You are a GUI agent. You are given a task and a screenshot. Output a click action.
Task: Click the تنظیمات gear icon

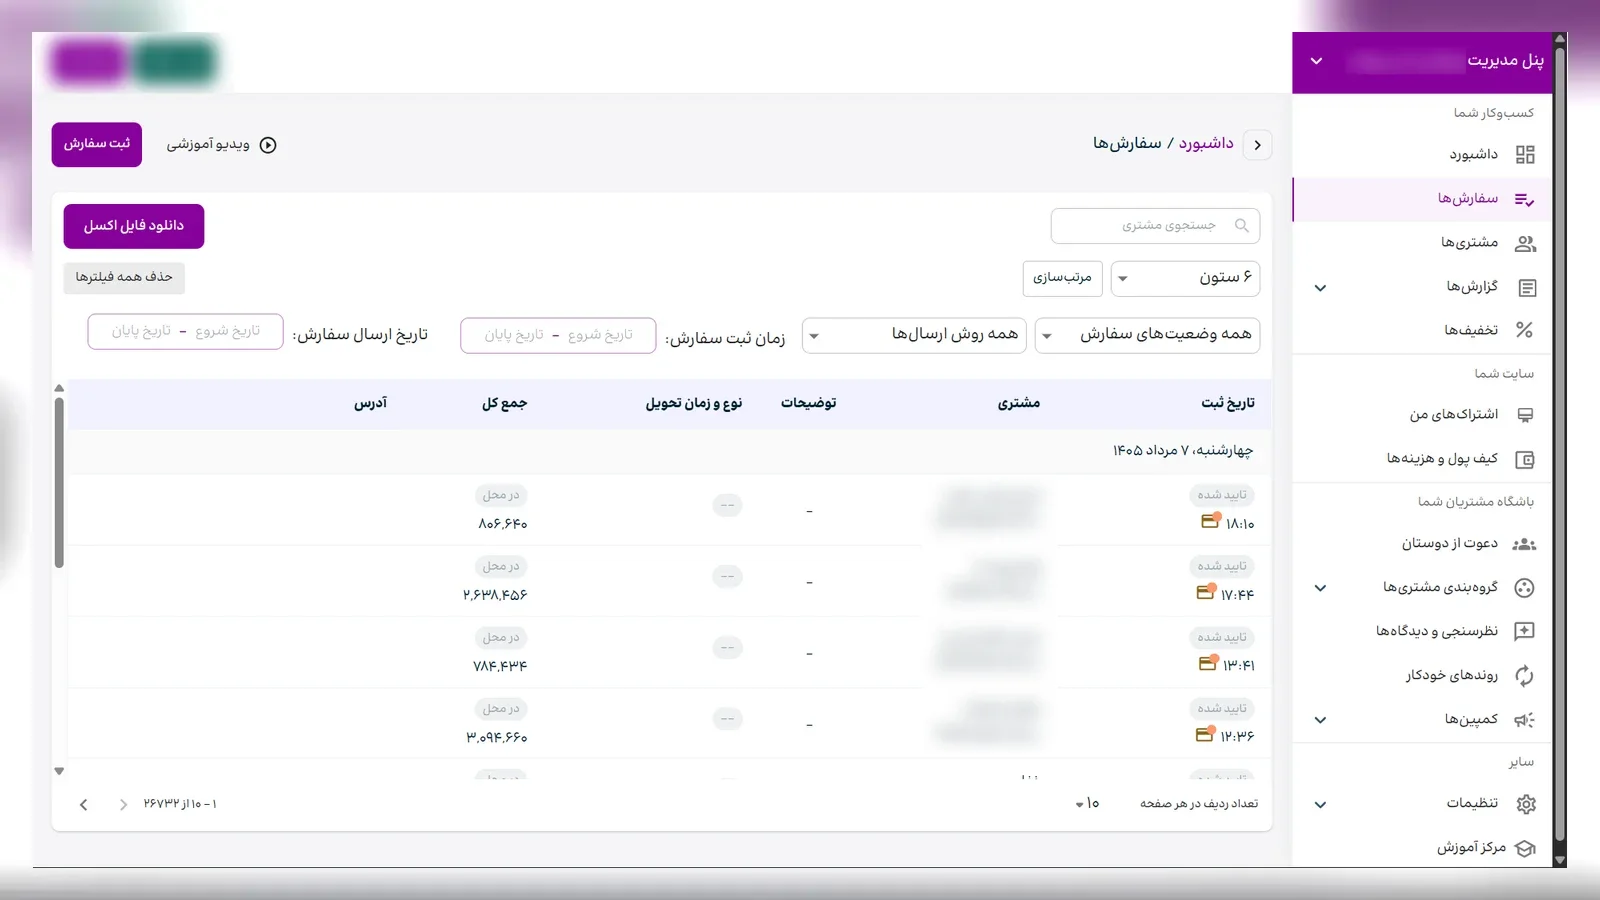coord(1525,804)
